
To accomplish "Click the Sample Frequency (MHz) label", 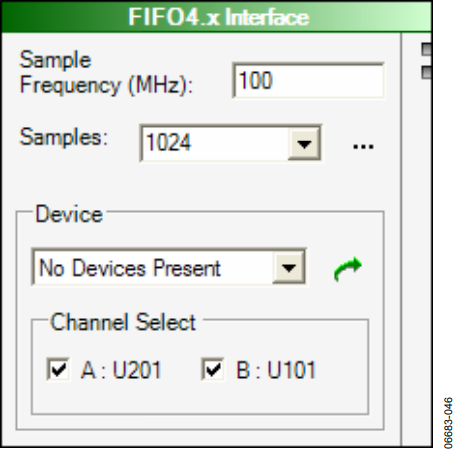I will click(x=106, y=72).
